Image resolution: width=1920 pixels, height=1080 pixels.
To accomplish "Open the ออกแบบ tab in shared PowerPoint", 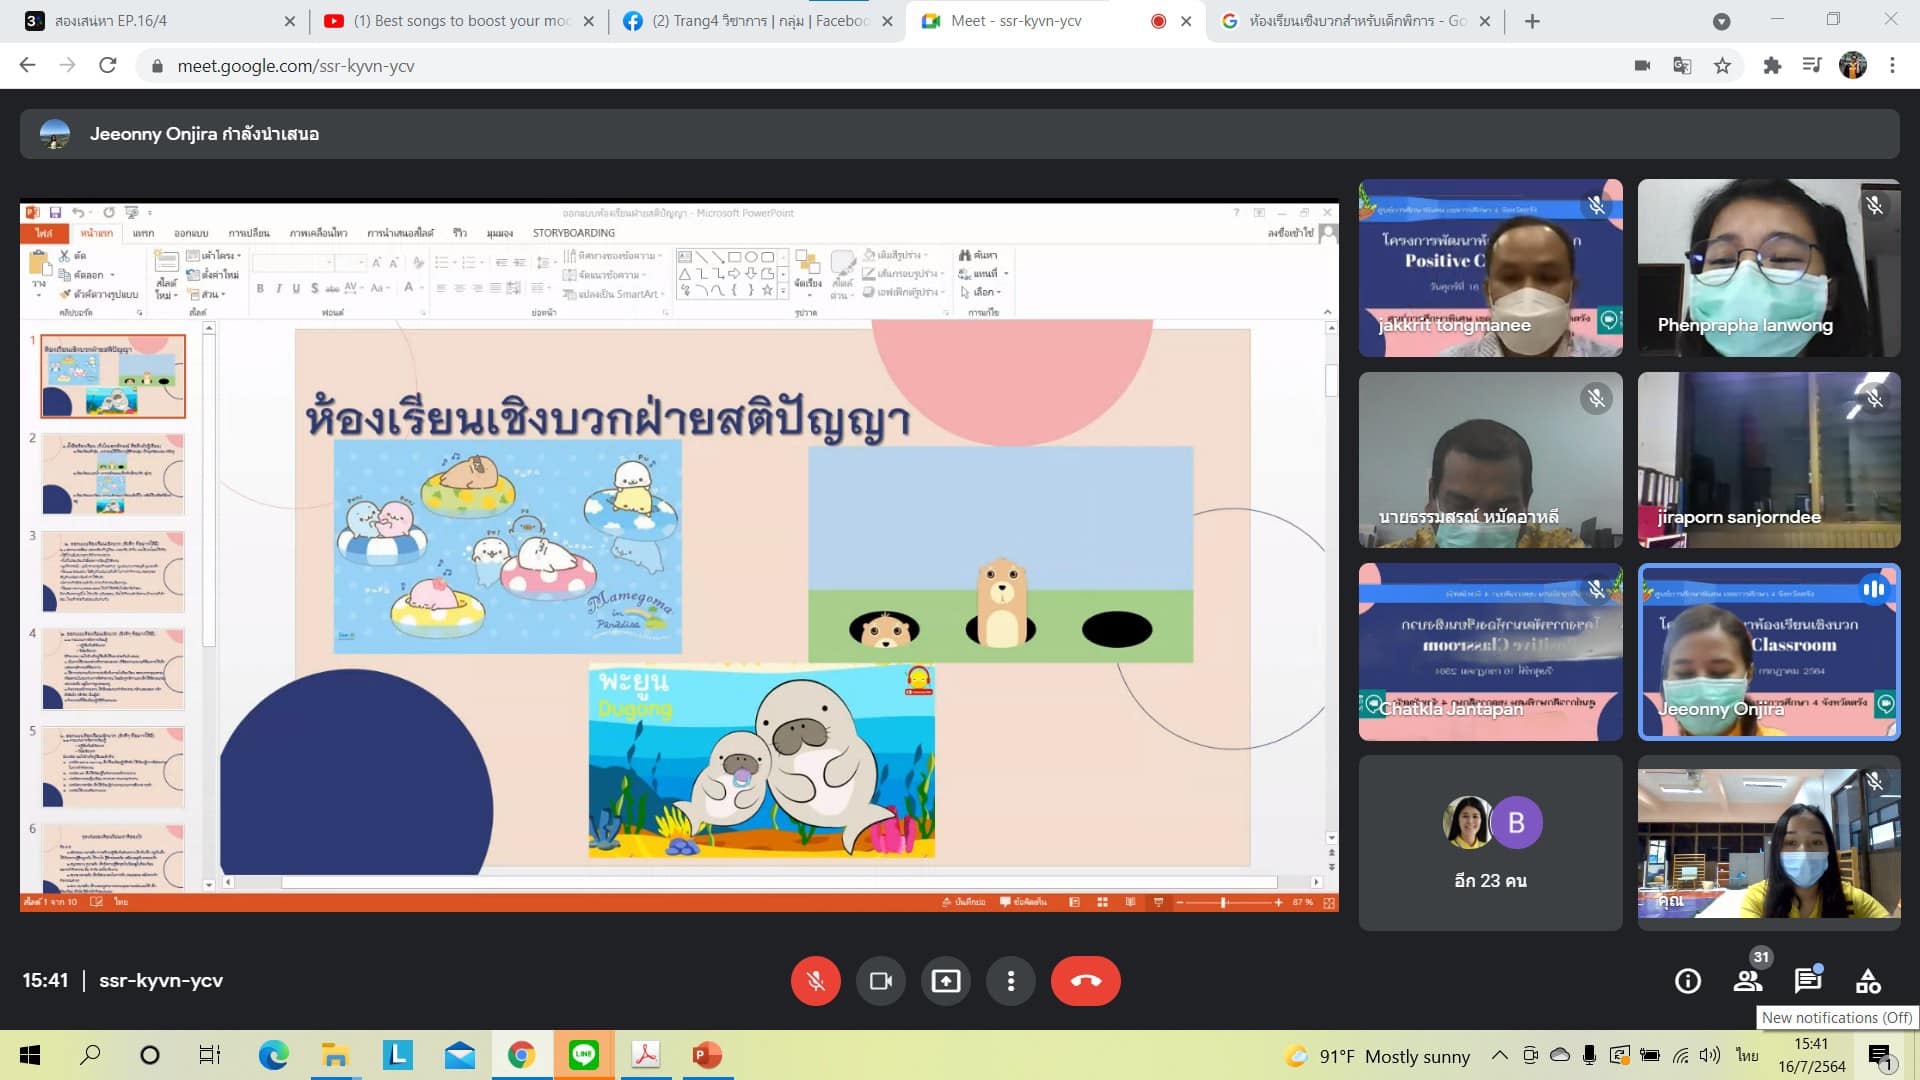I will click(191, 233).
